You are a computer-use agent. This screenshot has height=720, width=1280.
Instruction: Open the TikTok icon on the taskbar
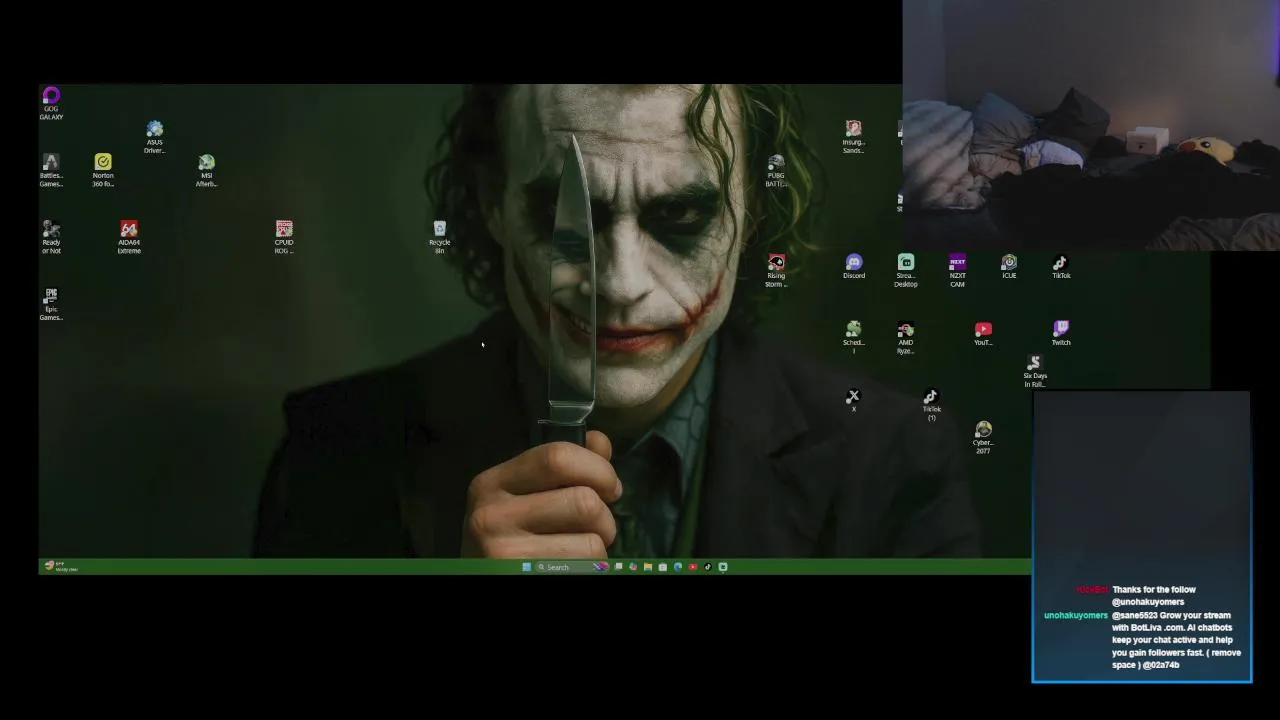[707, 567]
